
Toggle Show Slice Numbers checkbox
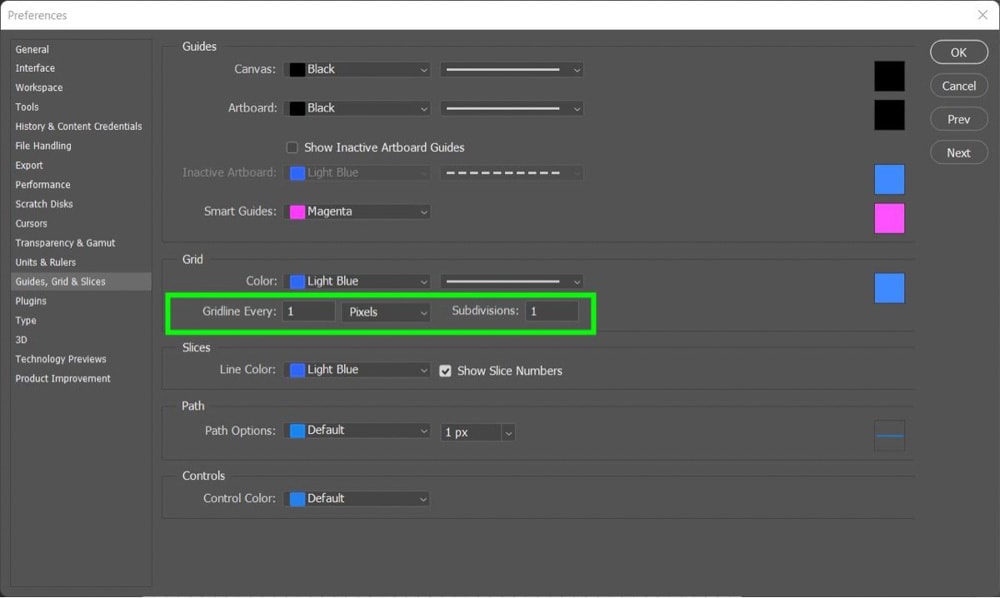(x=445, y=371)
